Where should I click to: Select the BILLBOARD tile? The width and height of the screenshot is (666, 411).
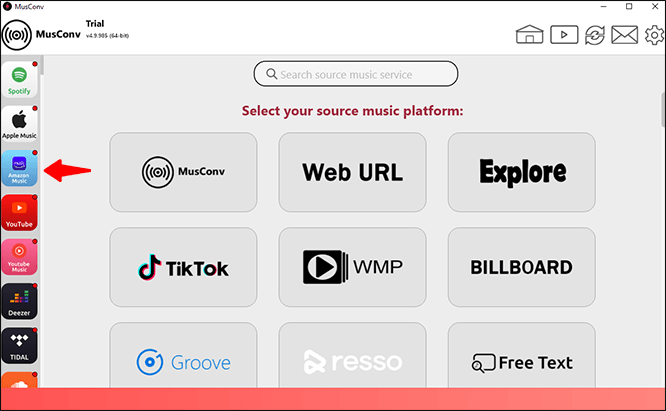tap(522, 267)
